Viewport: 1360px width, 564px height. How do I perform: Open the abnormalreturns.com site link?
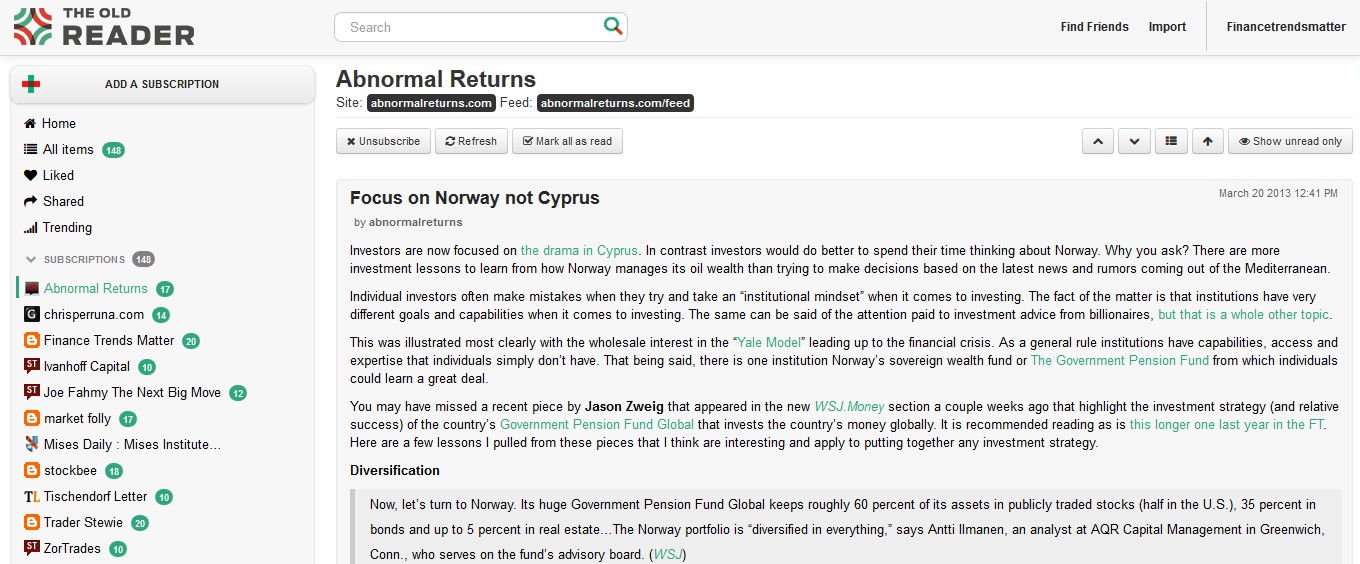click(x=431, y=103)
